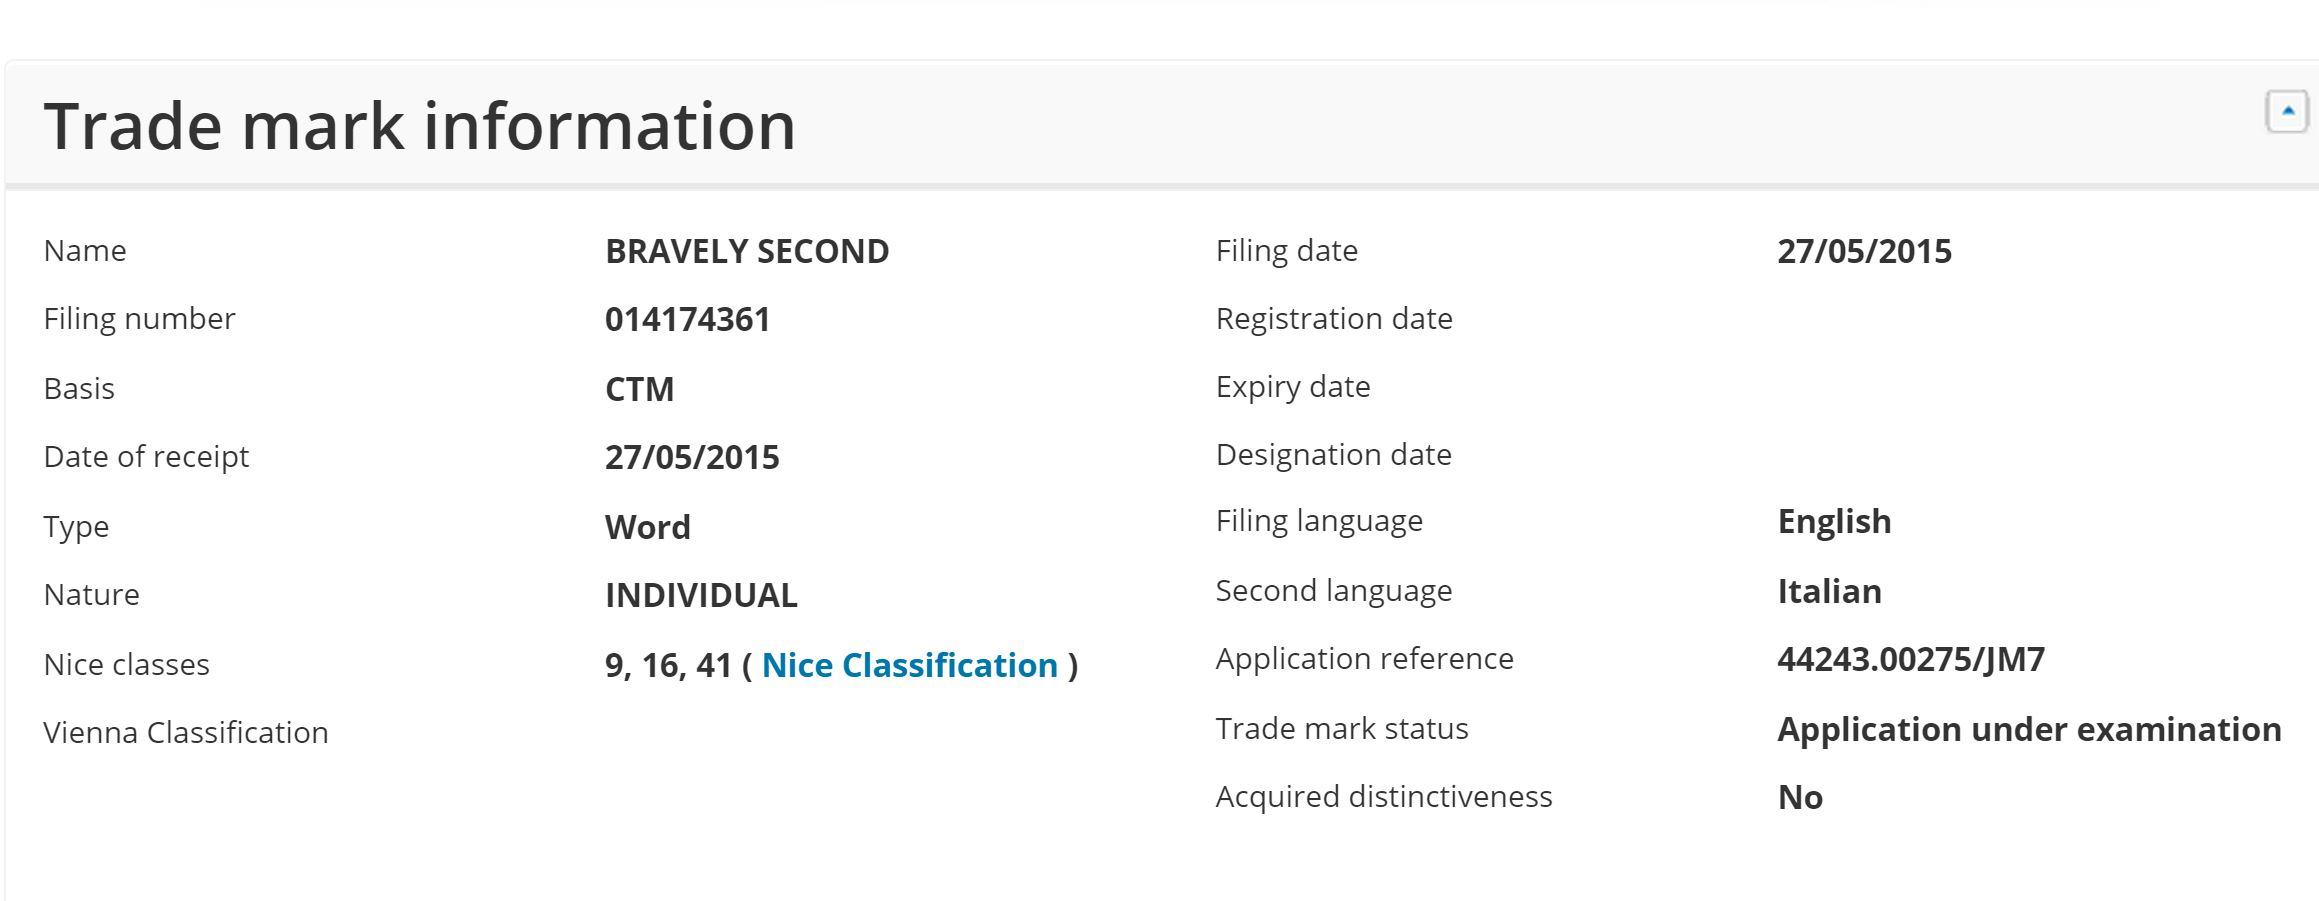The image size is (2319, 901).
Task: Select the Word type value
Action: click(647, 527)
